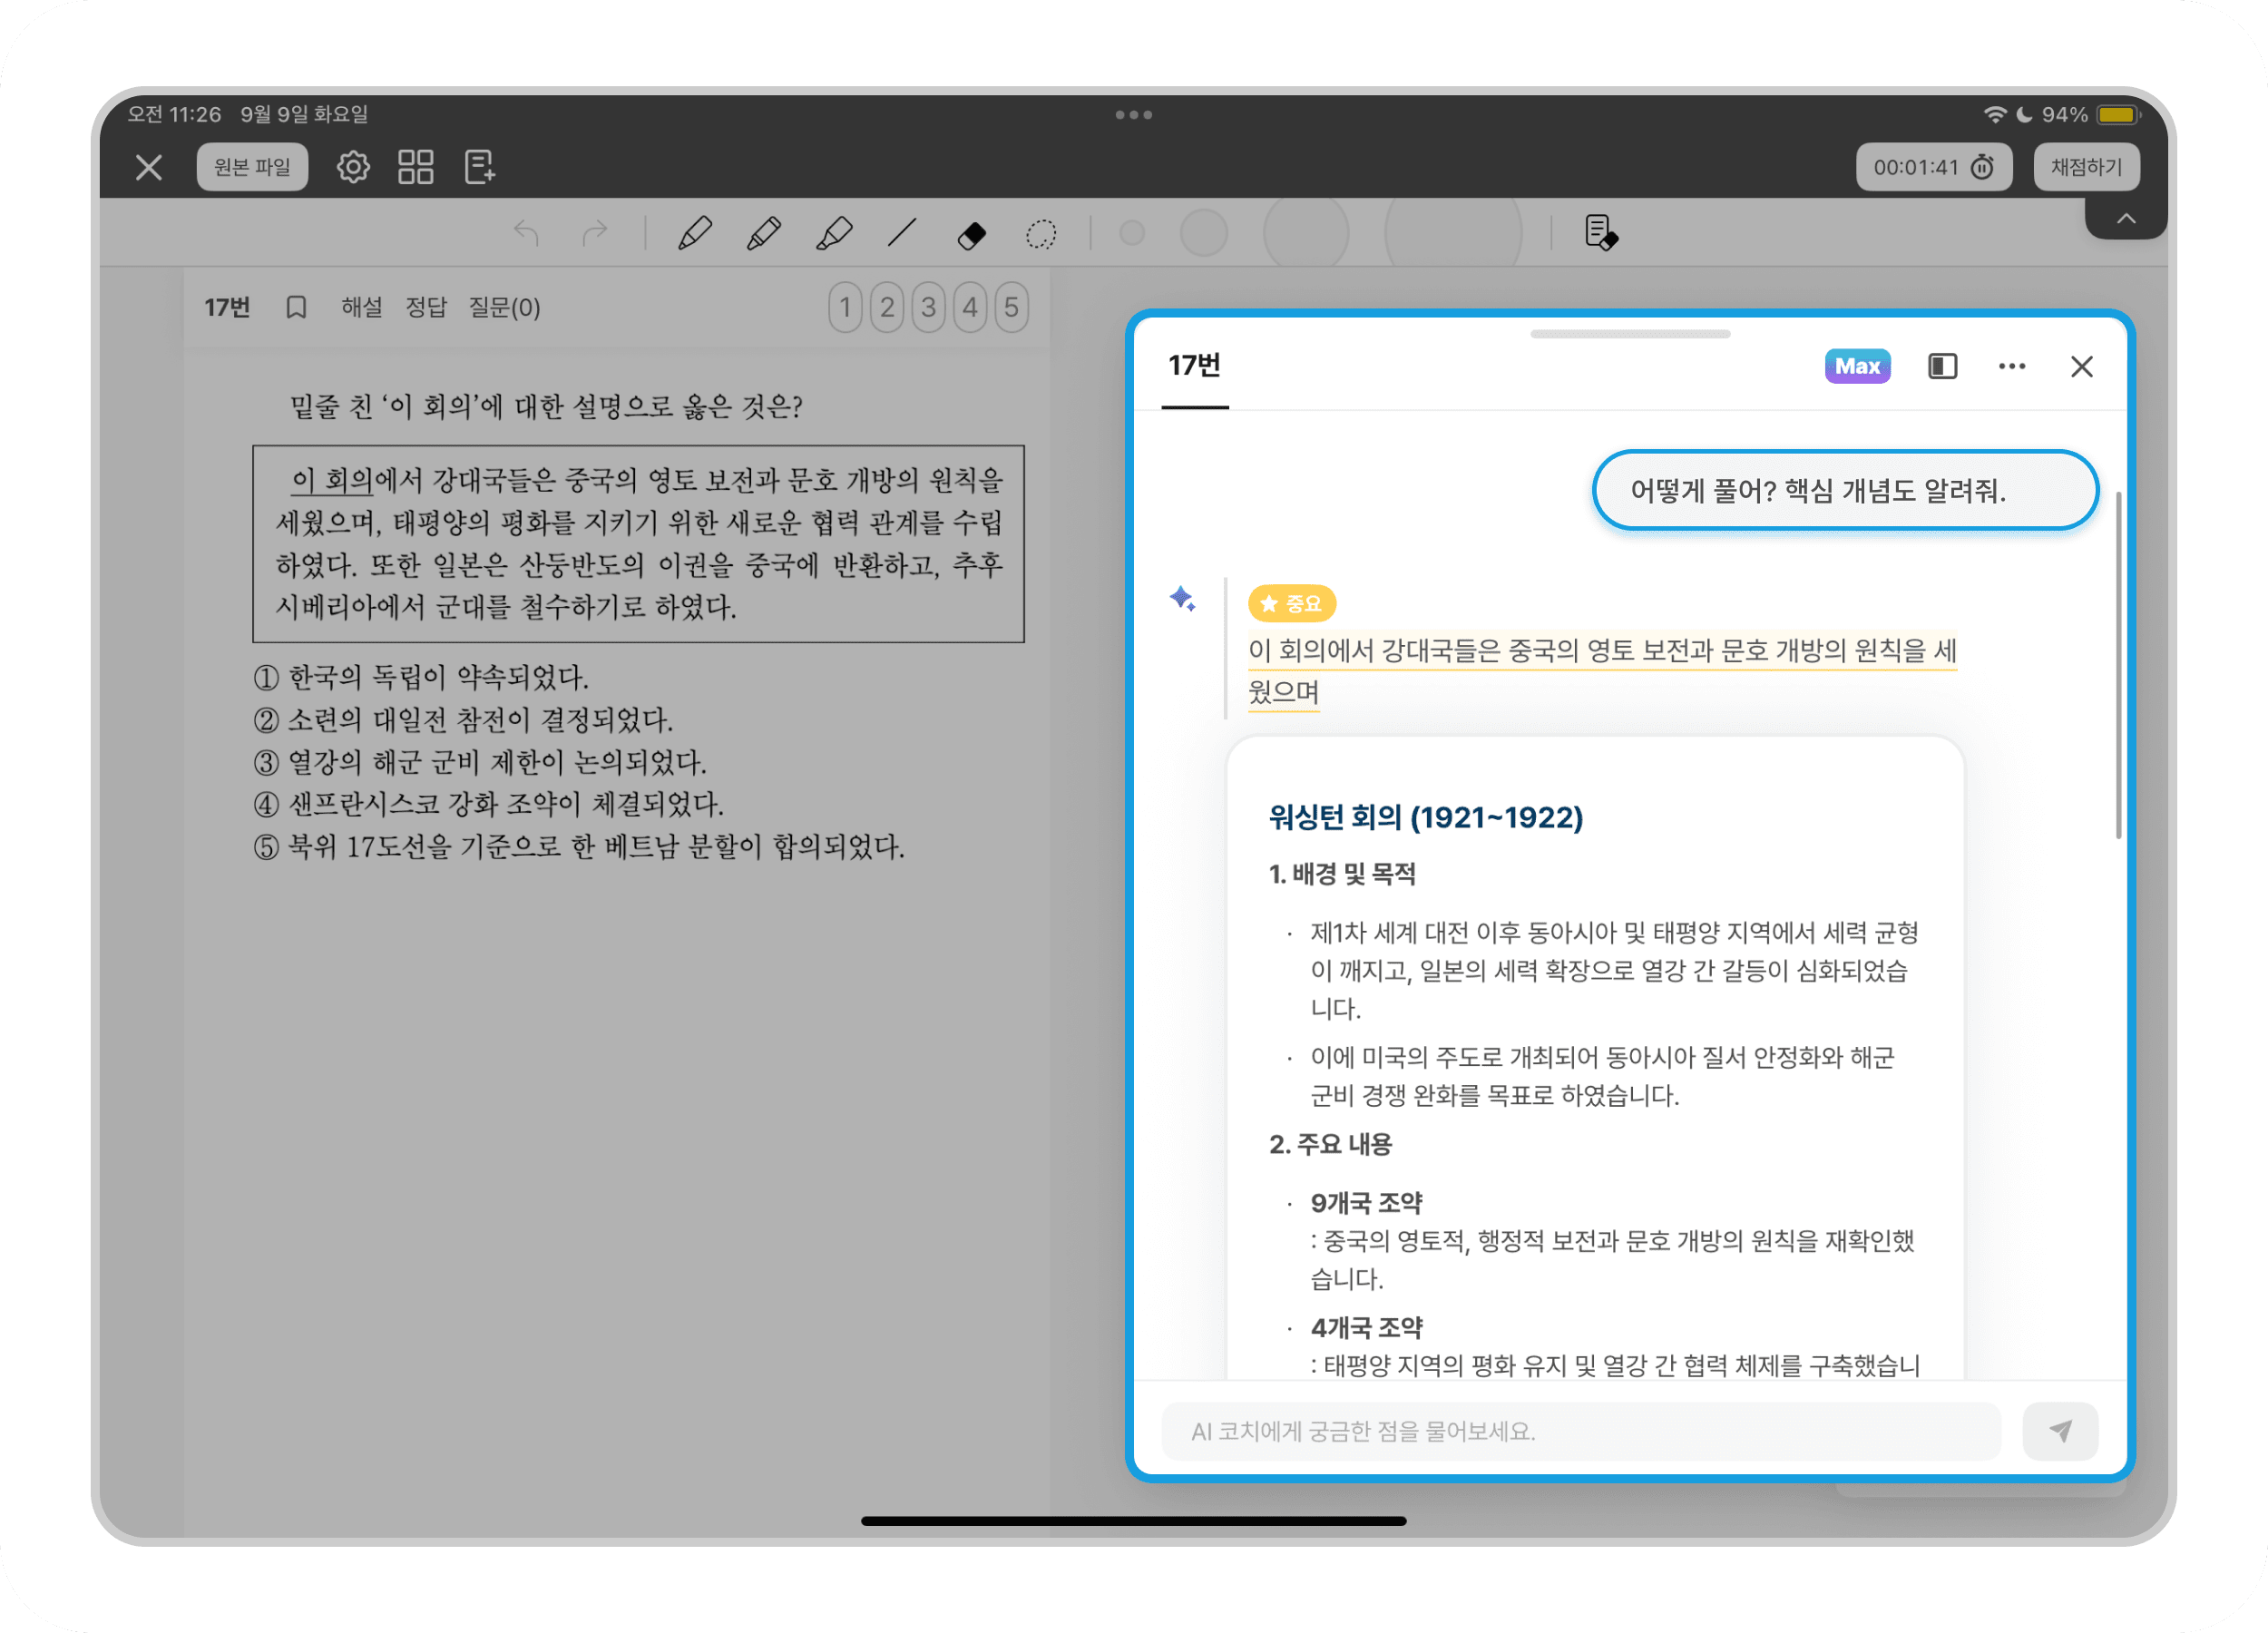The image size is (2268, 1633).
Task: Select answer choice 5 bubble
Action: coord(1012,307)
